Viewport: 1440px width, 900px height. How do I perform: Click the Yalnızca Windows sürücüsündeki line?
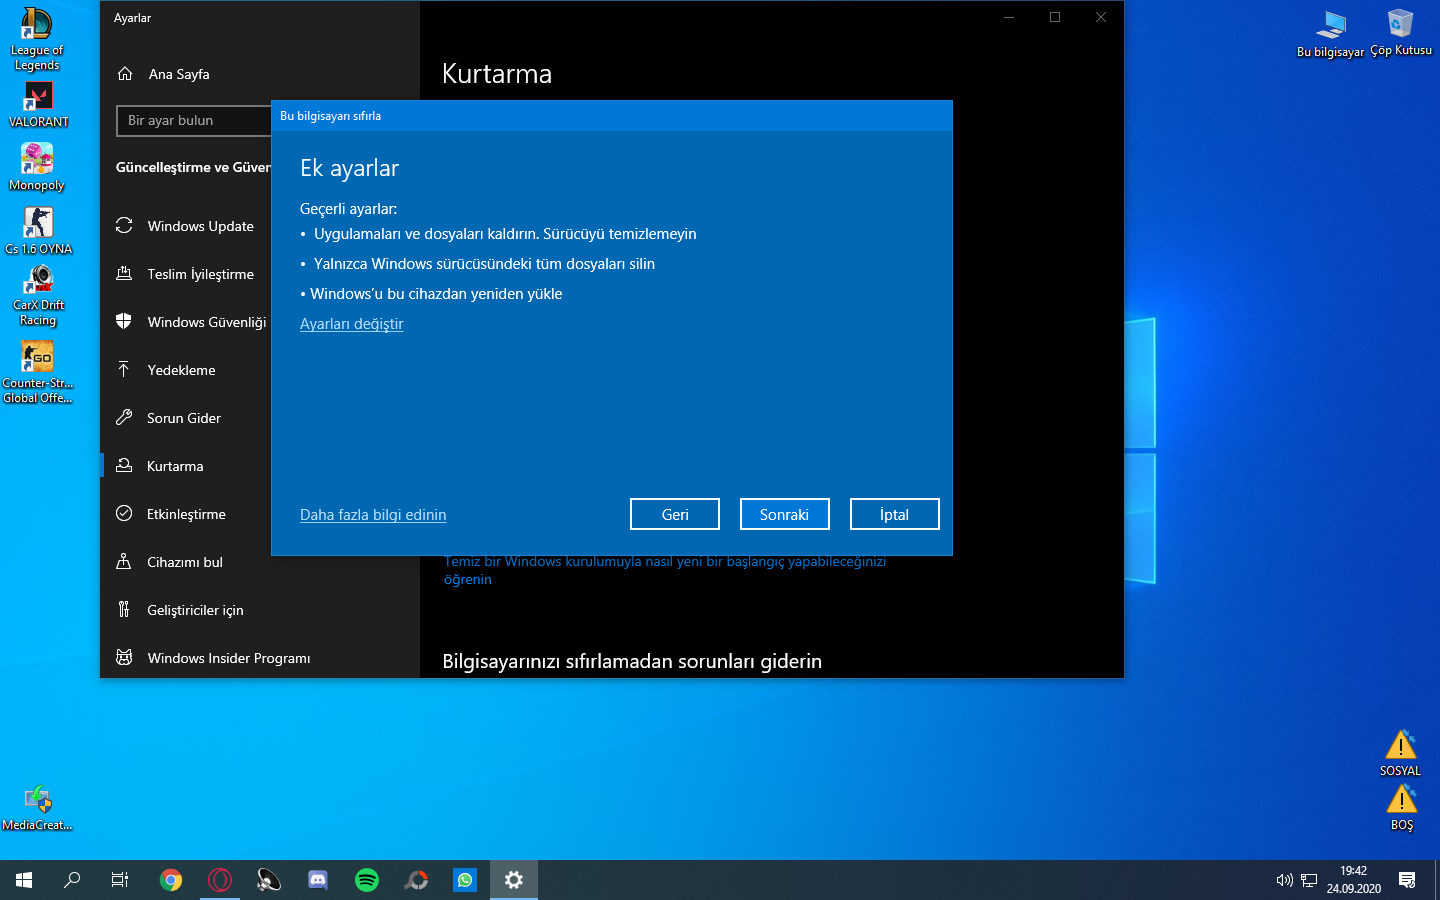484,264
